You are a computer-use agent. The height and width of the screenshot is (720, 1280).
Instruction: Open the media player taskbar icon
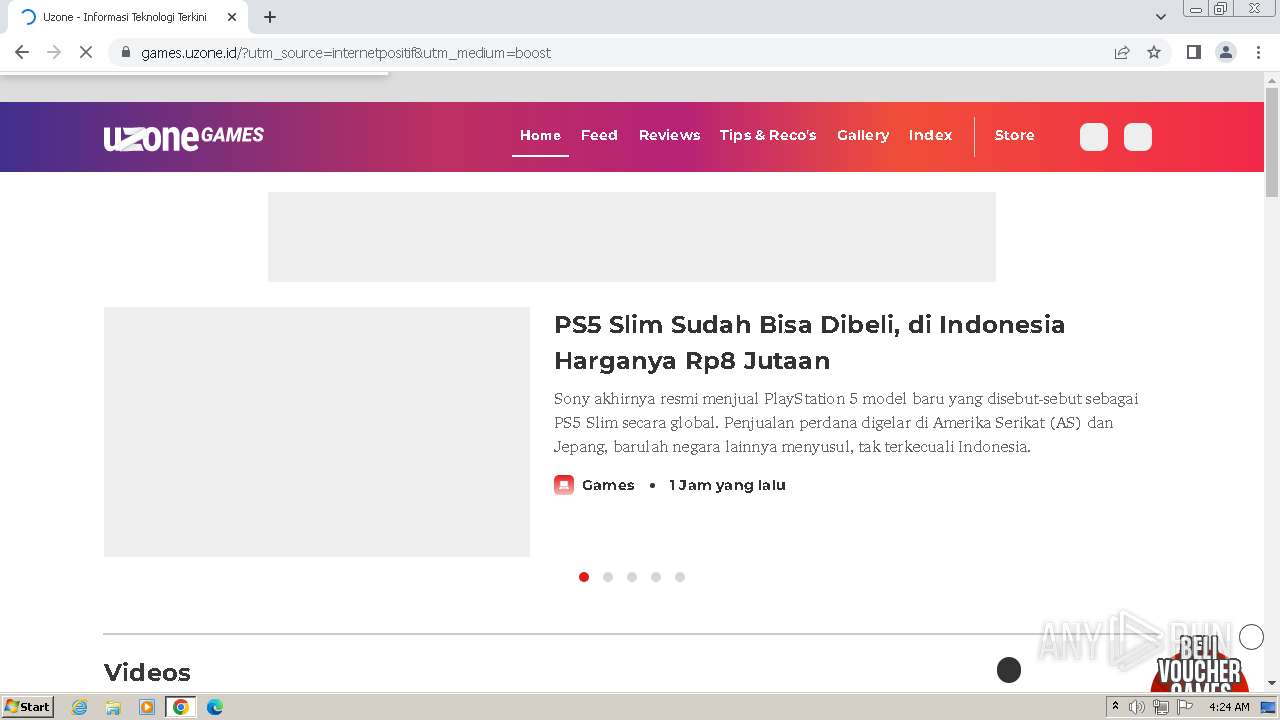tap(147, 707)
